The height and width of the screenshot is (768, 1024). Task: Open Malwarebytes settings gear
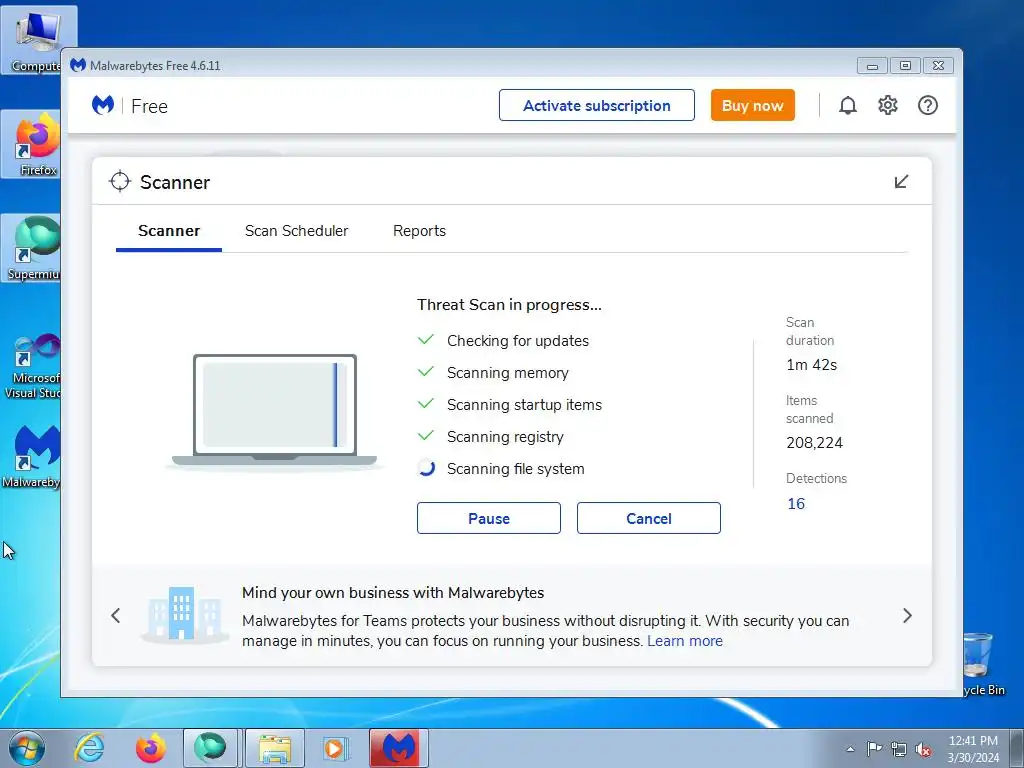pyautogui.click(x=888, y=105)
